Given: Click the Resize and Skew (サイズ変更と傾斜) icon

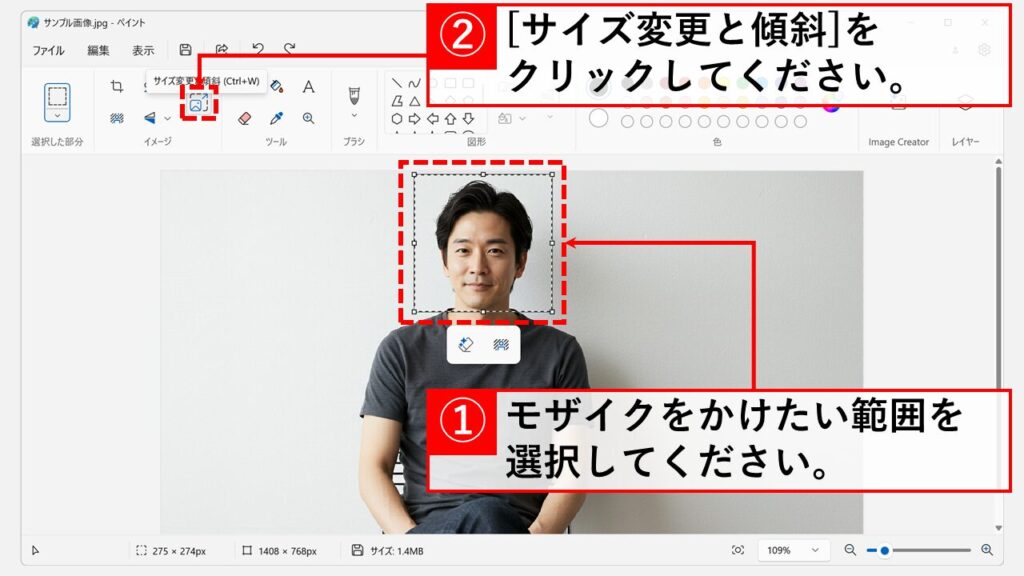Looking at the screenshot, I should (198, 103).
